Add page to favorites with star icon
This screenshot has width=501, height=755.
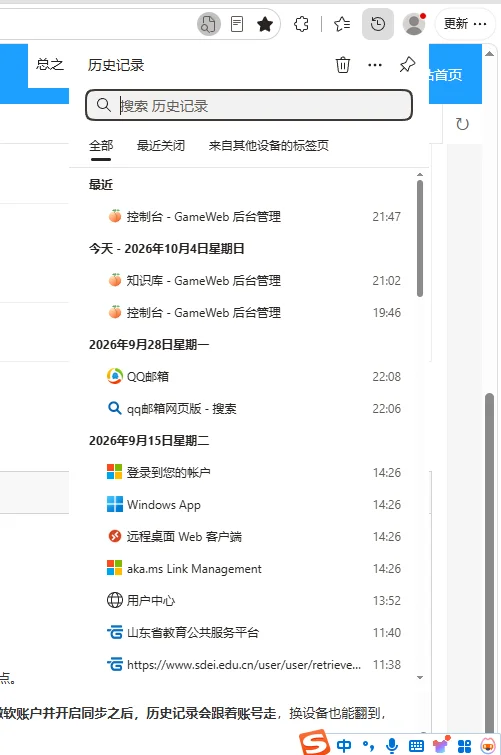tap(265, 24)
